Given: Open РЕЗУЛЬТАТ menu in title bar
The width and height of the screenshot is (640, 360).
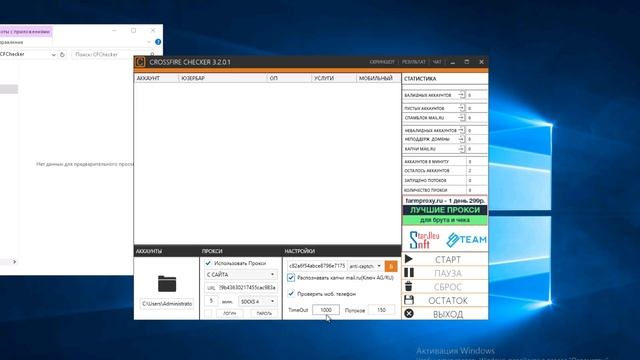Looking at the screenshot, I should [413, 62].
